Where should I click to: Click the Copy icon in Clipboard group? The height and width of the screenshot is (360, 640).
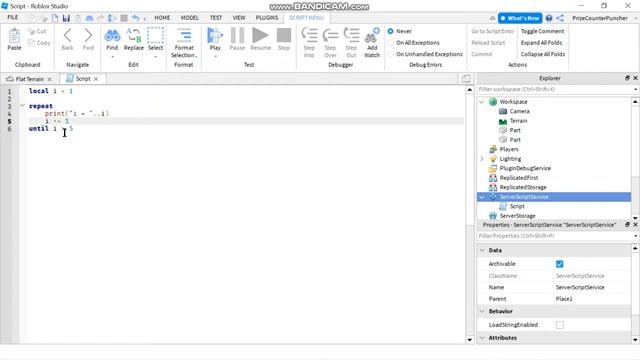point(31,42)
